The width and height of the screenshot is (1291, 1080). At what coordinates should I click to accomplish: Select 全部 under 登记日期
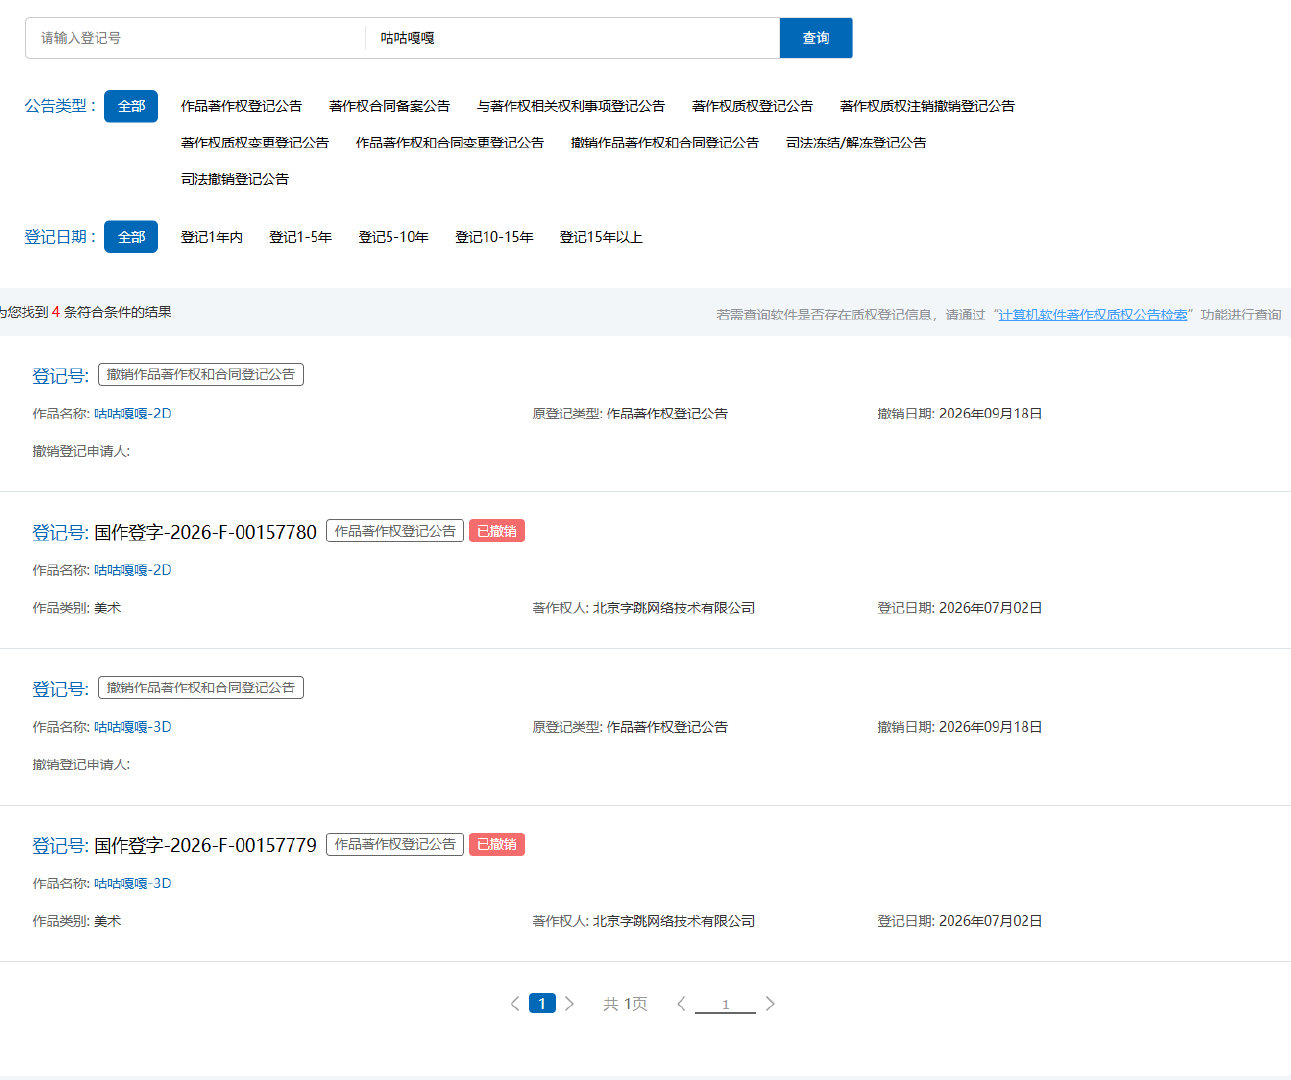pyautogui.click(x=131, y=237)
